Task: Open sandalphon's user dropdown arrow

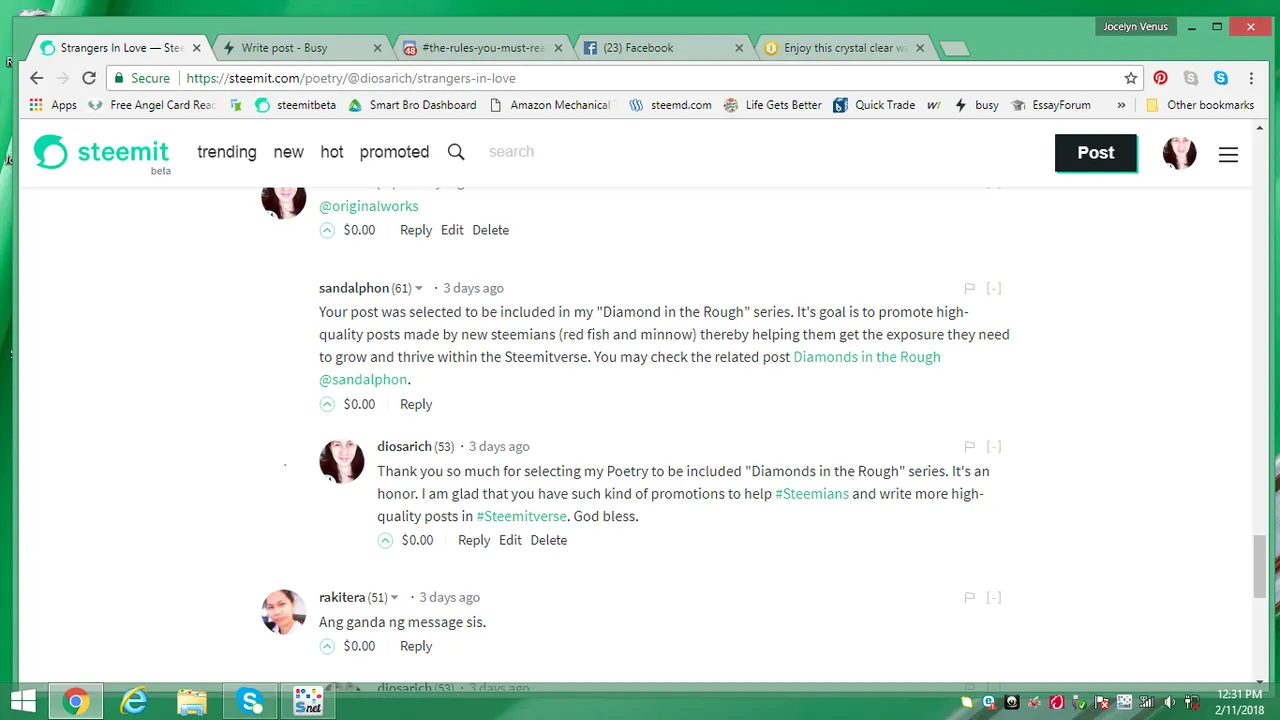Action: 419,289
